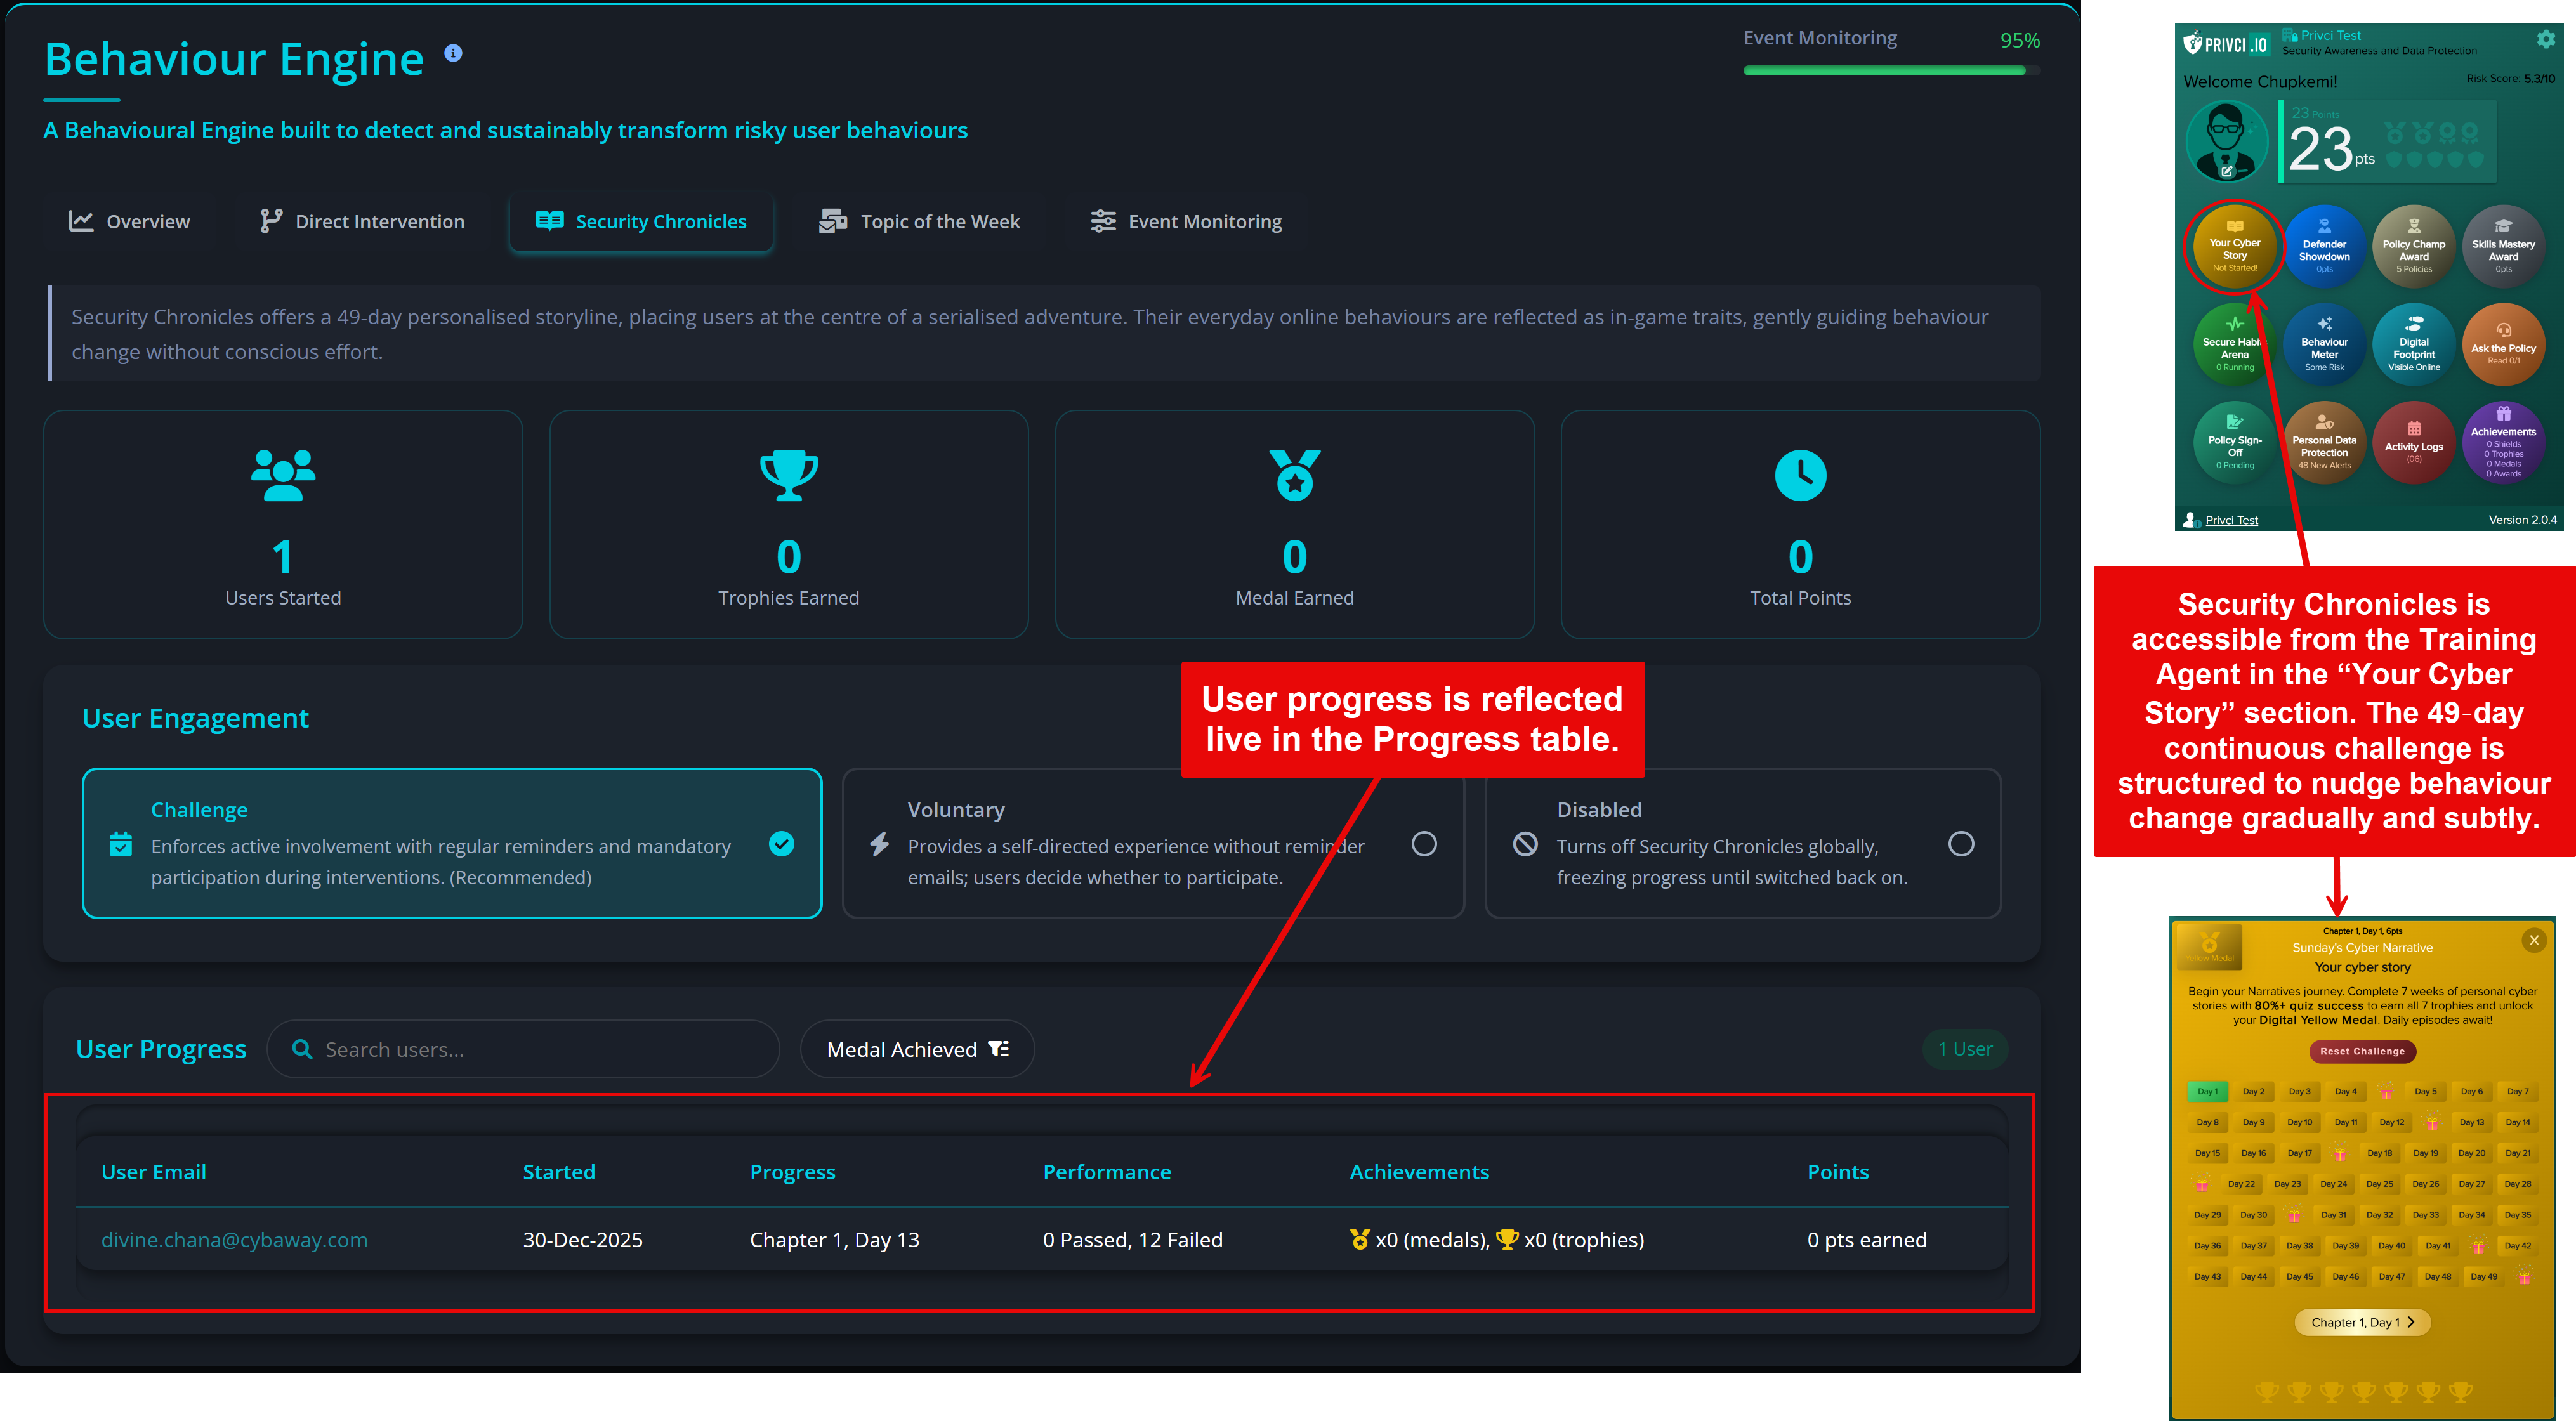Select the Defender Showdown icon
This screenshot has height=1421, width=2576.
[2324, 246]
